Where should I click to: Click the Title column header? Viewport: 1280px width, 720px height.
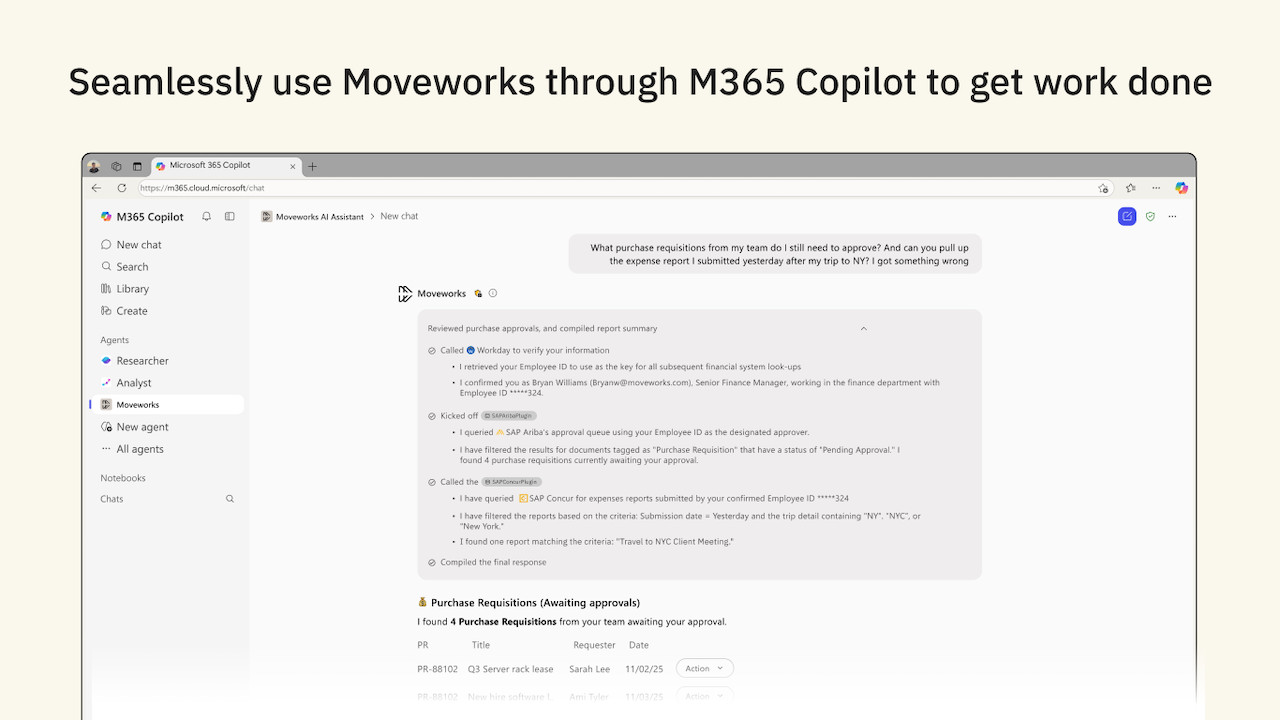481,645
